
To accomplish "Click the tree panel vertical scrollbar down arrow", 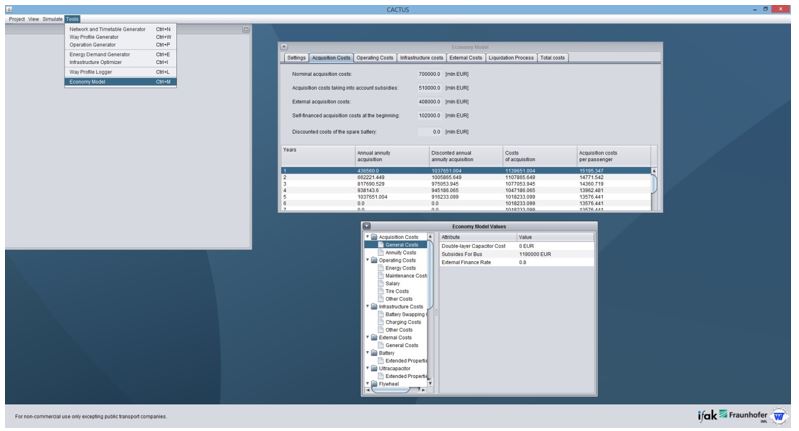I will 430,383.
